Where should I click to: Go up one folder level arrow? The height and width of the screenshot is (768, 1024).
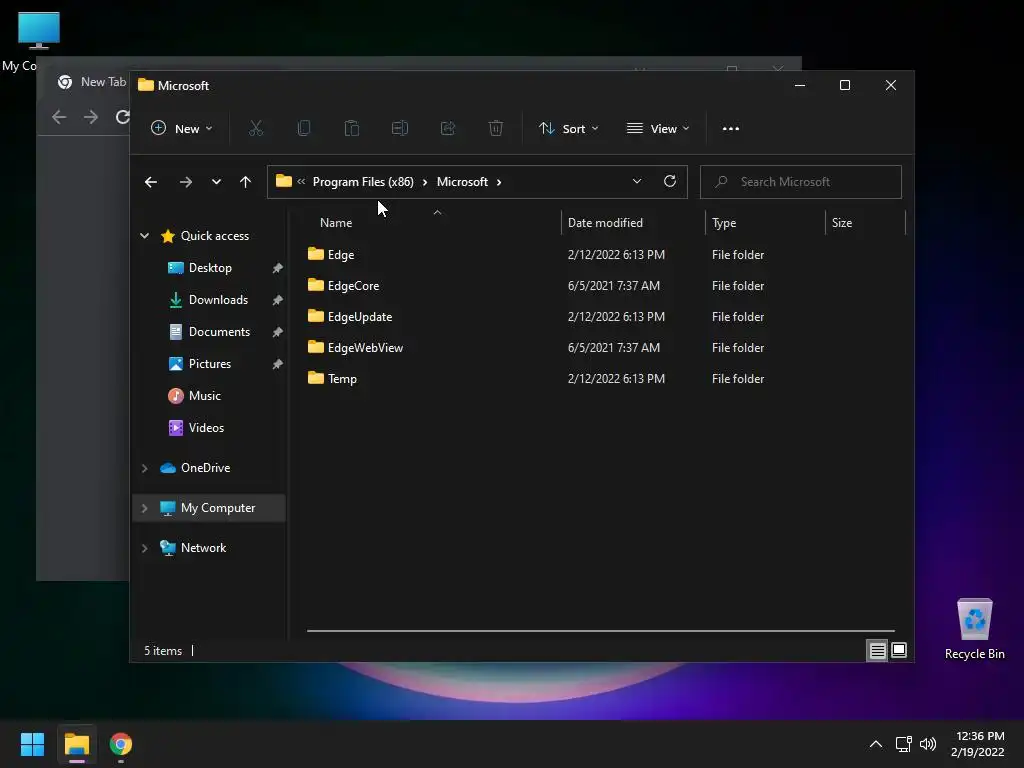246,182
